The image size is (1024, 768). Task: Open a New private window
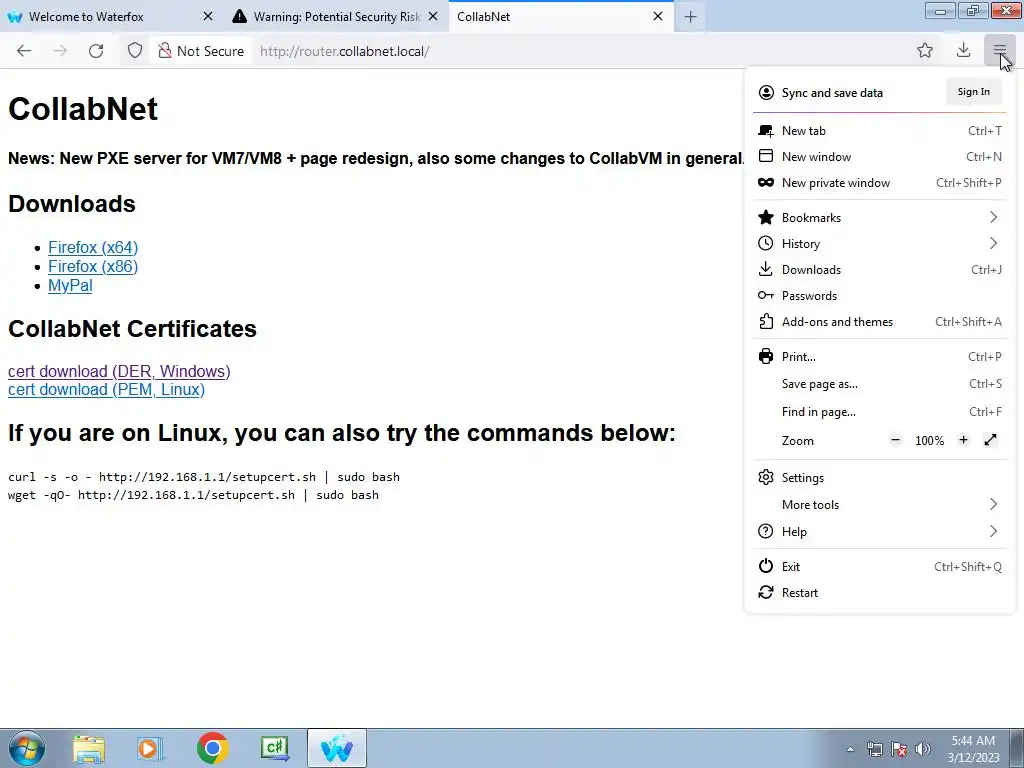click(880, 183)
